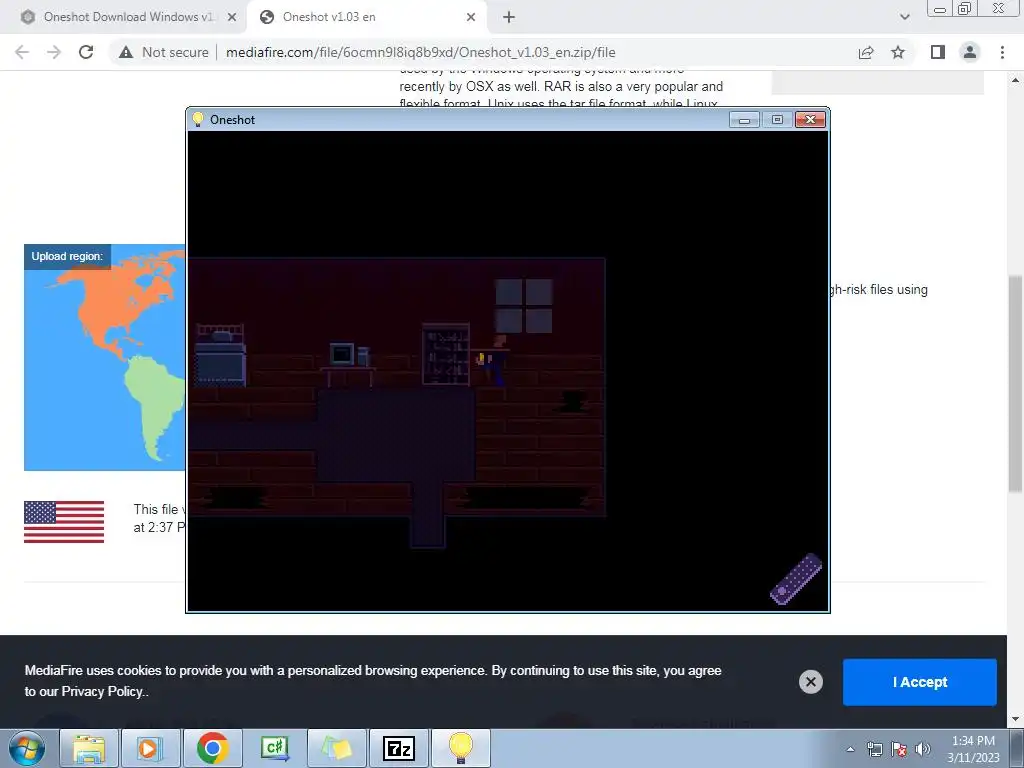Click the lightbulb icon in Oneshot title bar
This screenshot has width=1024, height=768.
(x=198, y=120)
